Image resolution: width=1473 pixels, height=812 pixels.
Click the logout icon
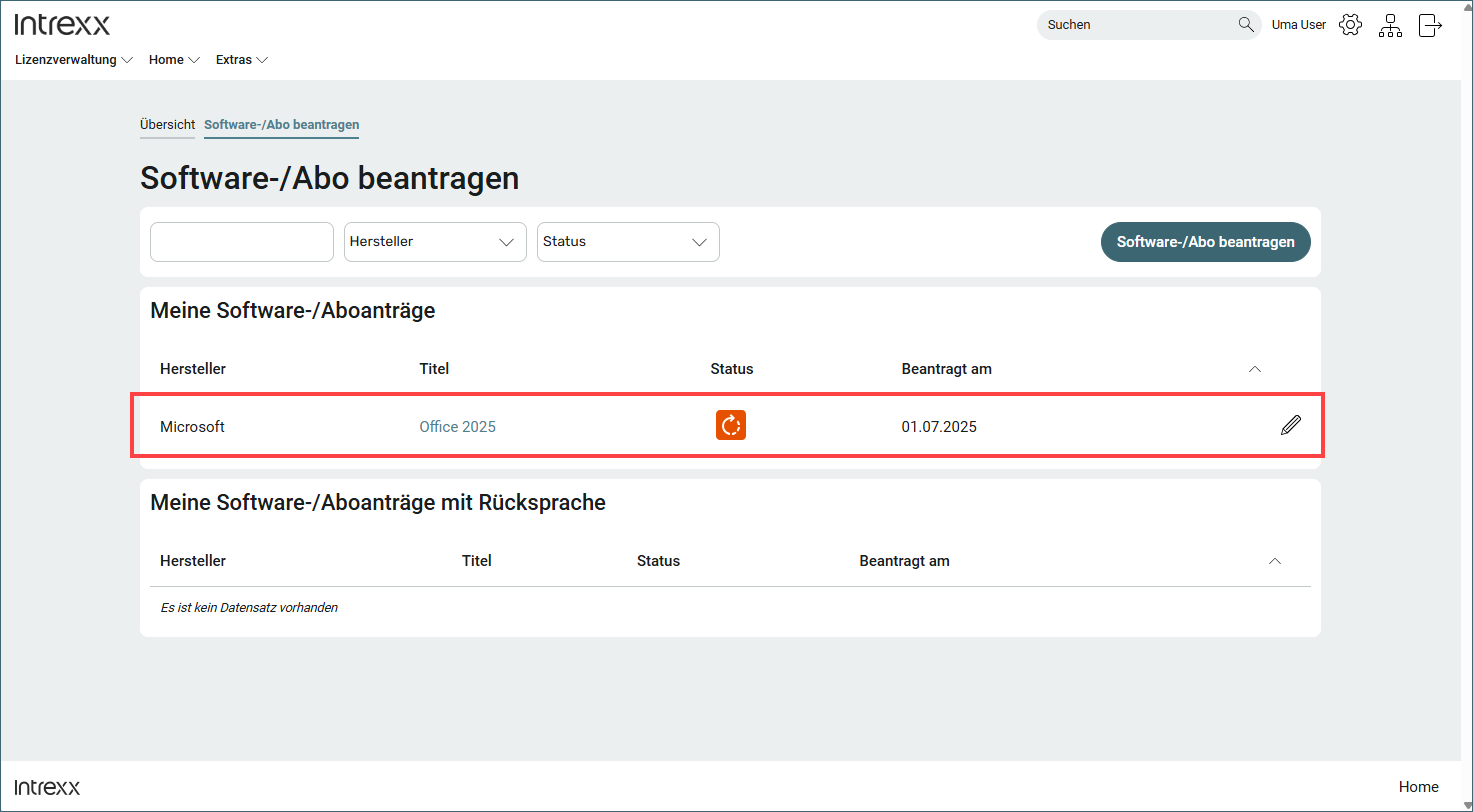point(1430,25)
